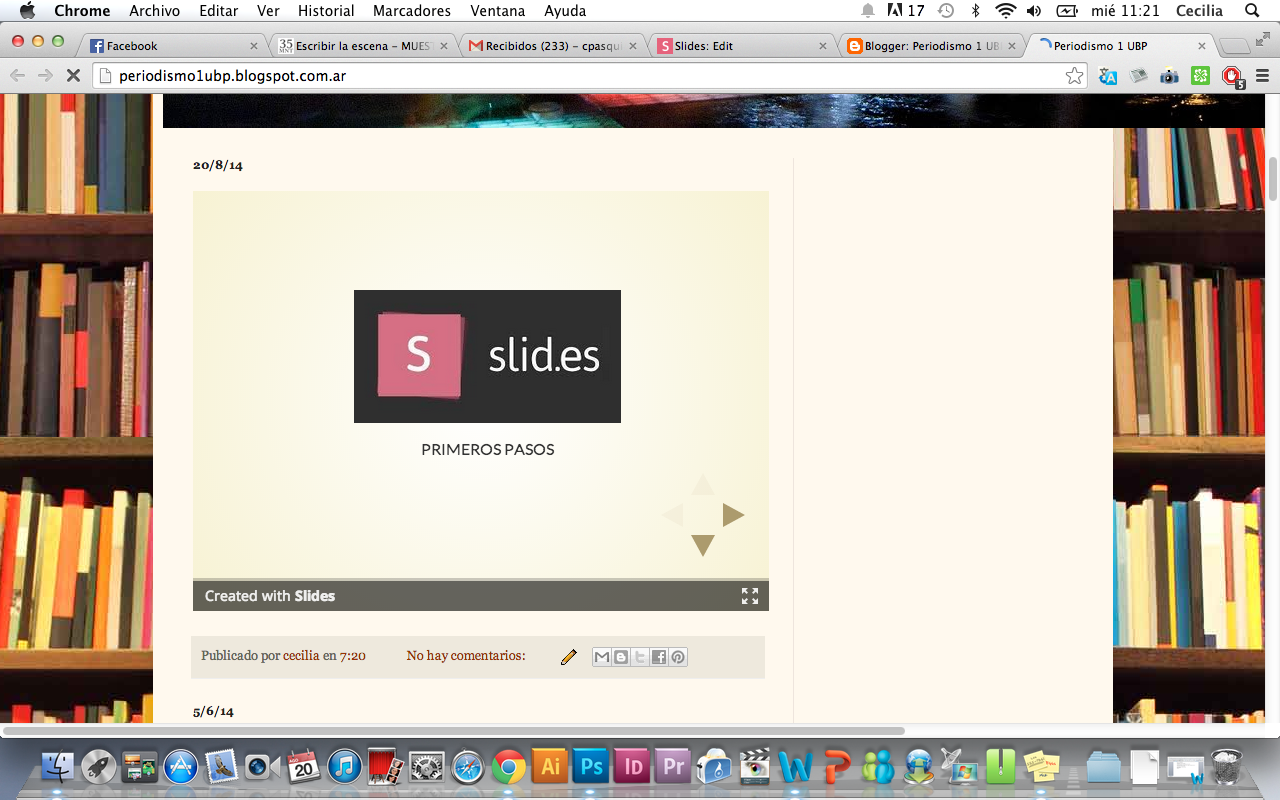The width and height of the screenshot is (1280, 800).
Task: Open the Chrome application menu
Action: coord(82,11)
